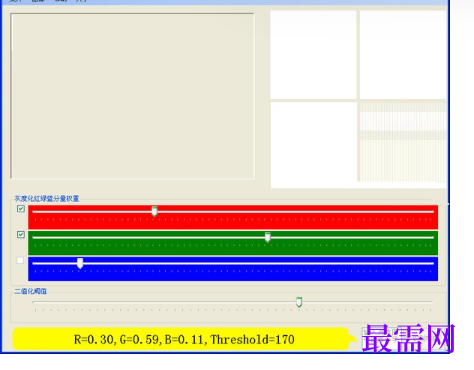Click the blue weight slider thumb

(80, 263)
